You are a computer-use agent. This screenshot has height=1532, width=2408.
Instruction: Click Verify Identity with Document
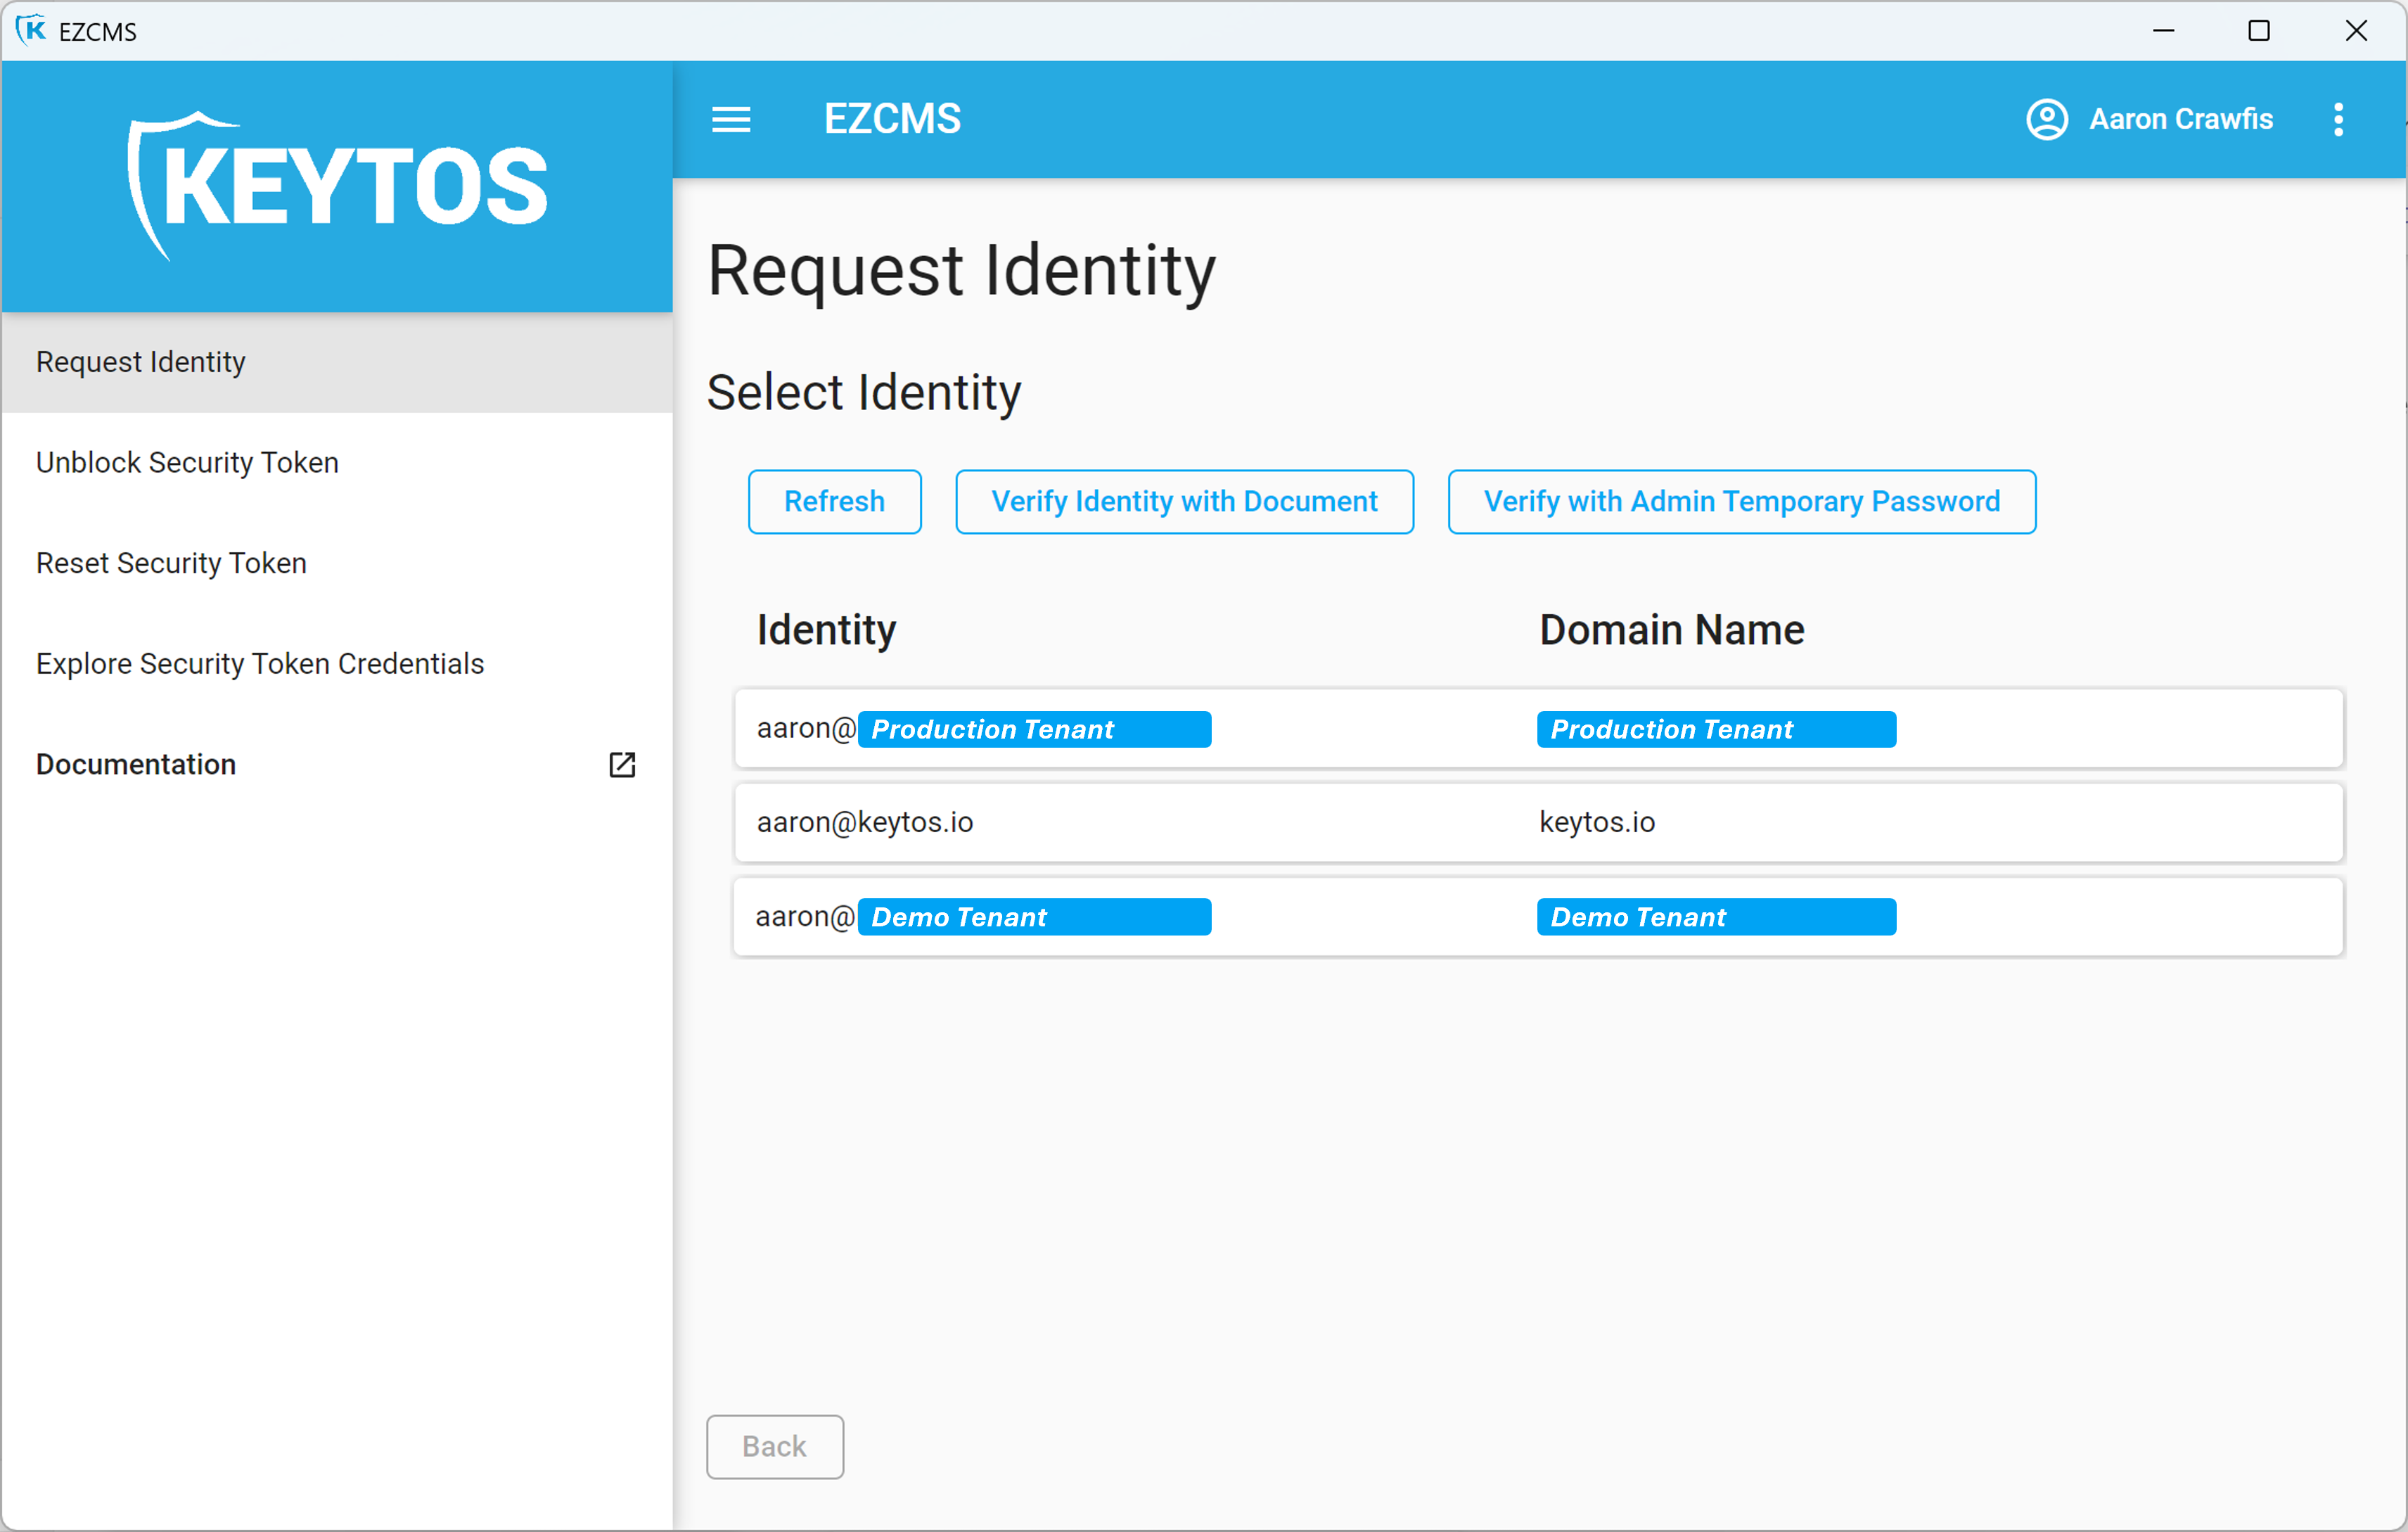tap(1184, 501)
